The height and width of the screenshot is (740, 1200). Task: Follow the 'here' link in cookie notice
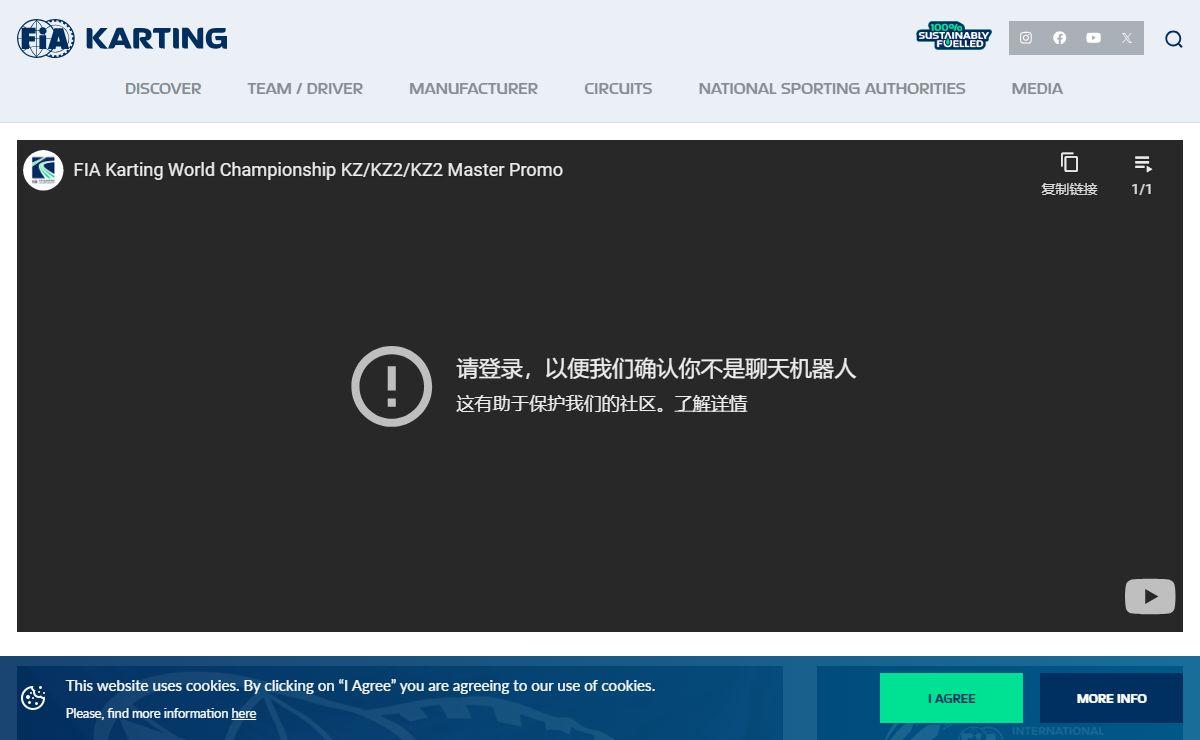click(244, 714)
